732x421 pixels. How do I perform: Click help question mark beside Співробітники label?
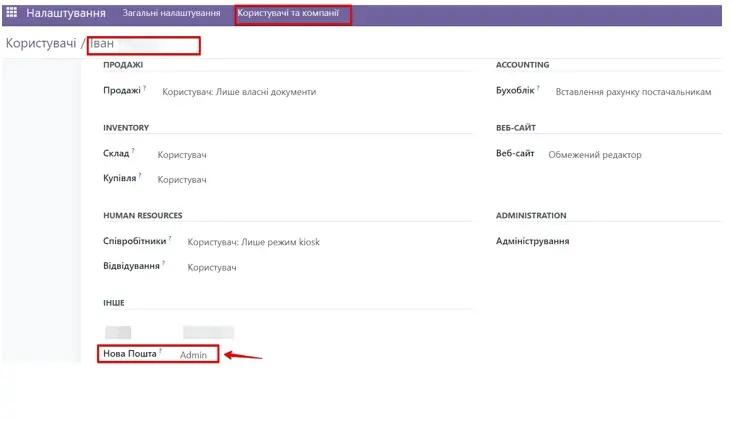coord(170,238)
